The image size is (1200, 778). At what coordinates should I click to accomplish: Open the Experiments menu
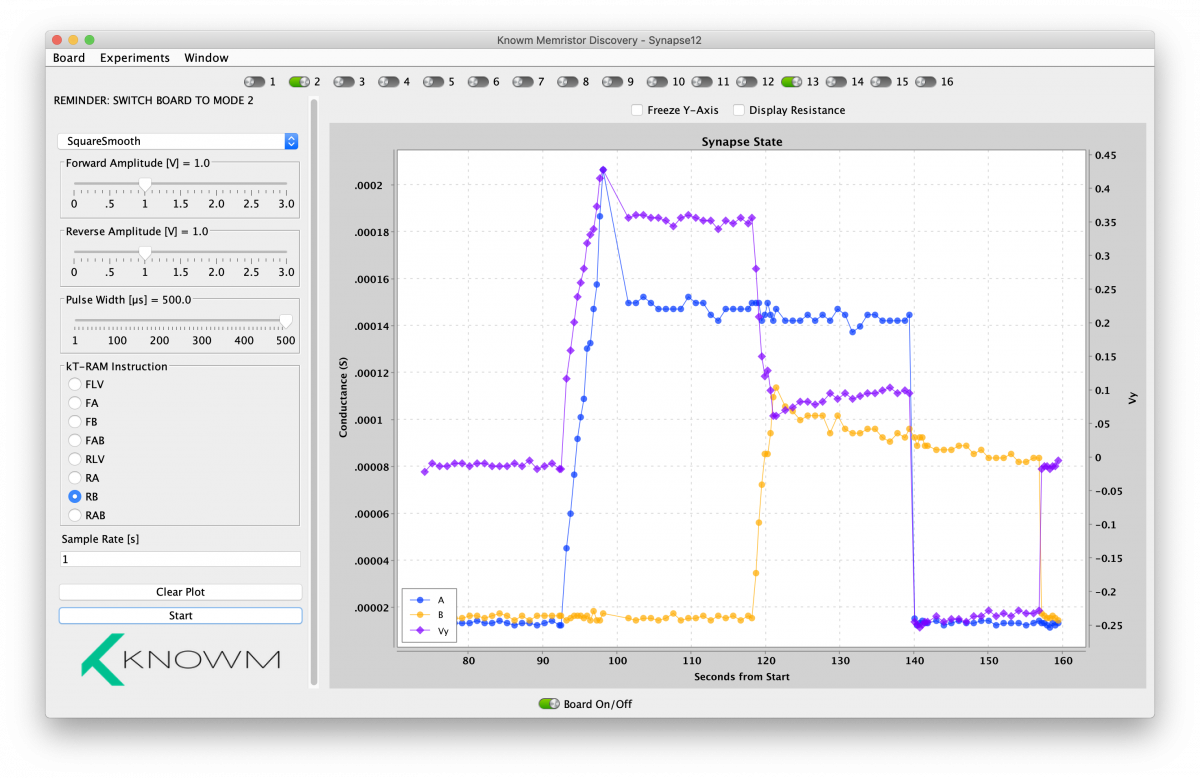(135, 58)
